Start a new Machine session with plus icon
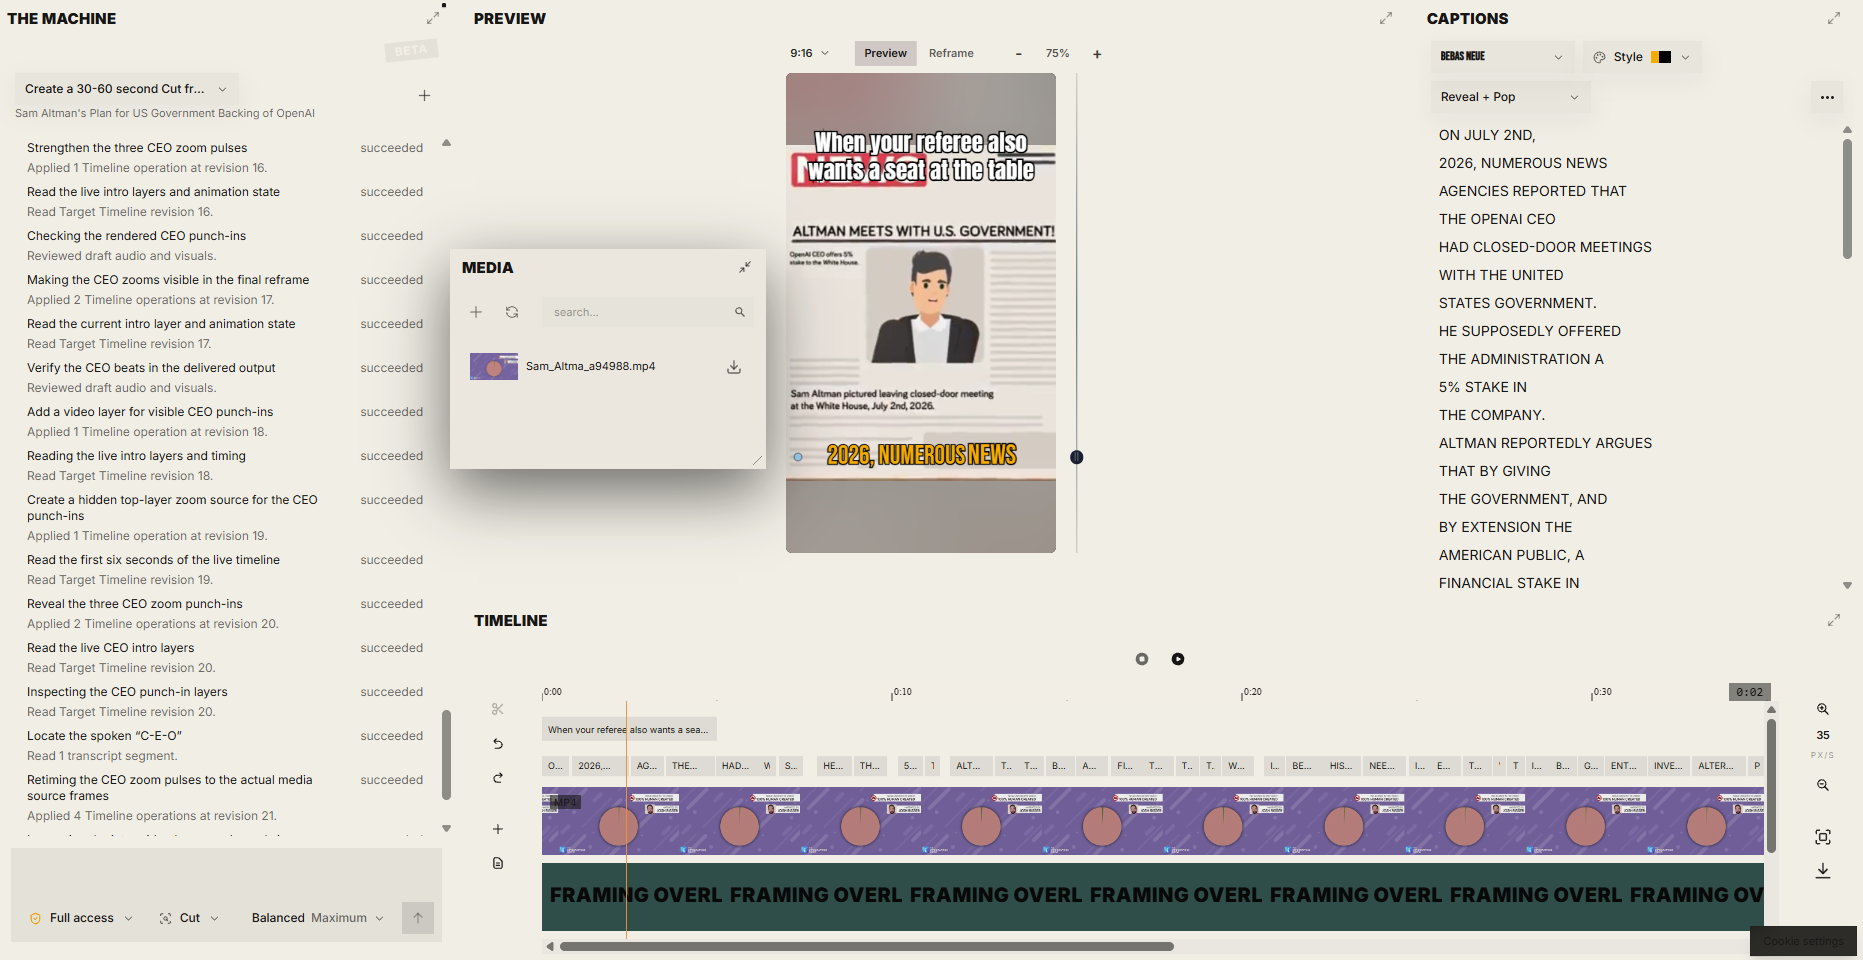This screenshot has height=960, width=1863. tap(424, 95)
